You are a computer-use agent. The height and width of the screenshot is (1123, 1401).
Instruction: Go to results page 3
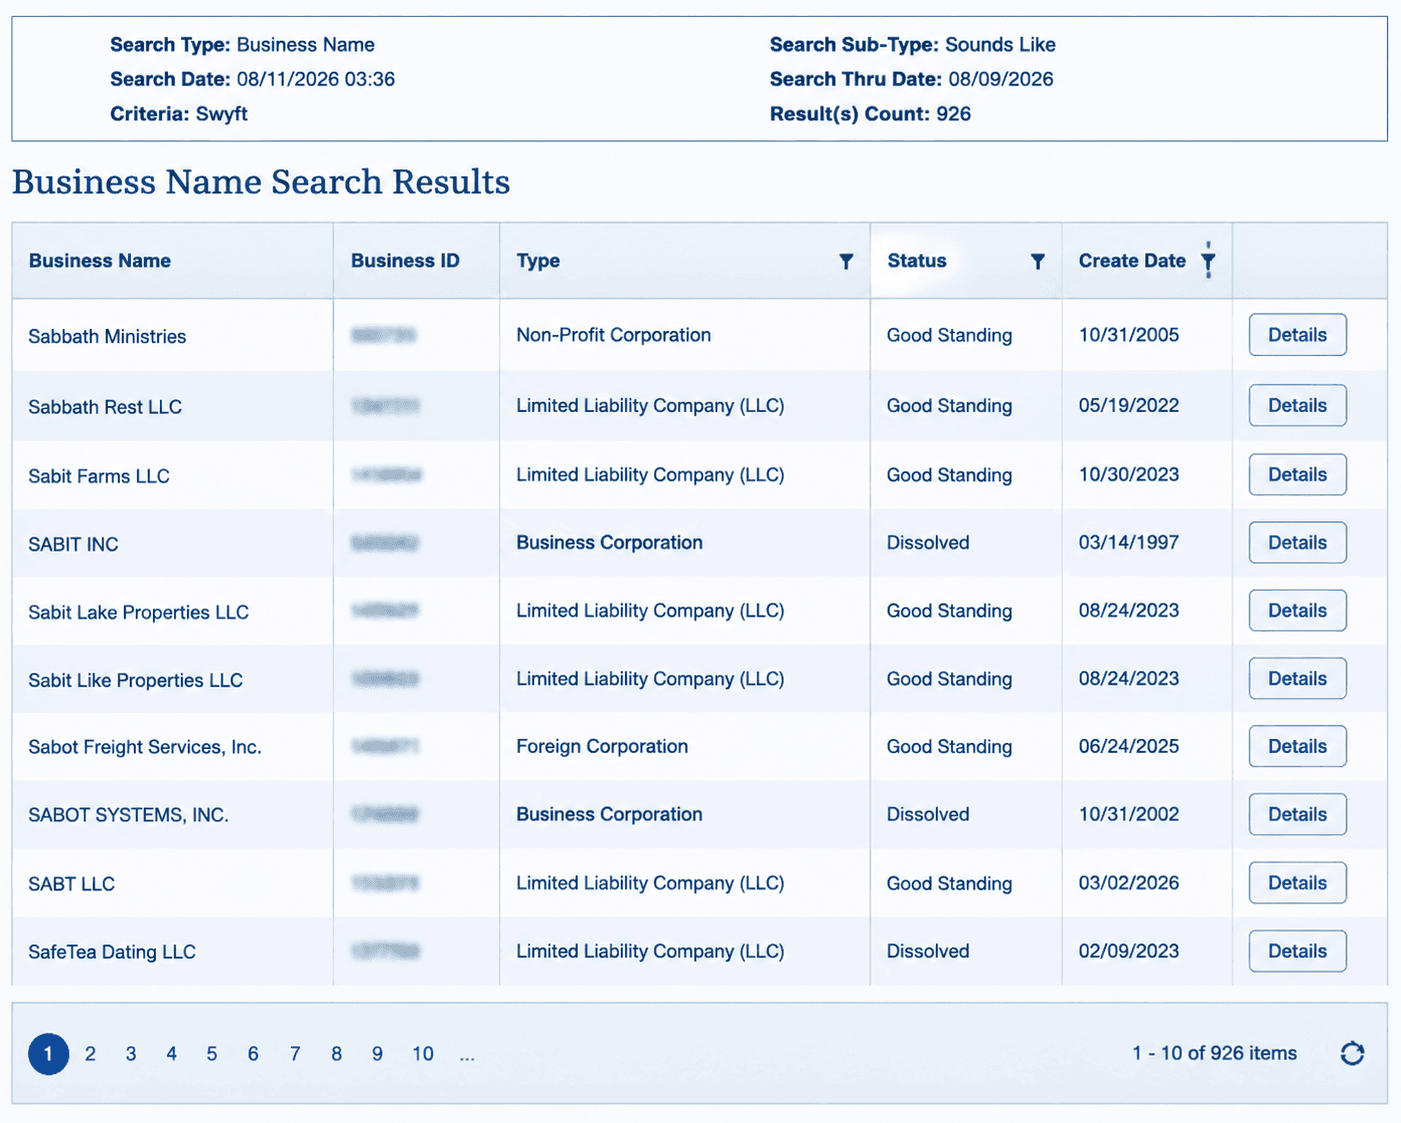pyautogui.click(x=131, y=1054)
